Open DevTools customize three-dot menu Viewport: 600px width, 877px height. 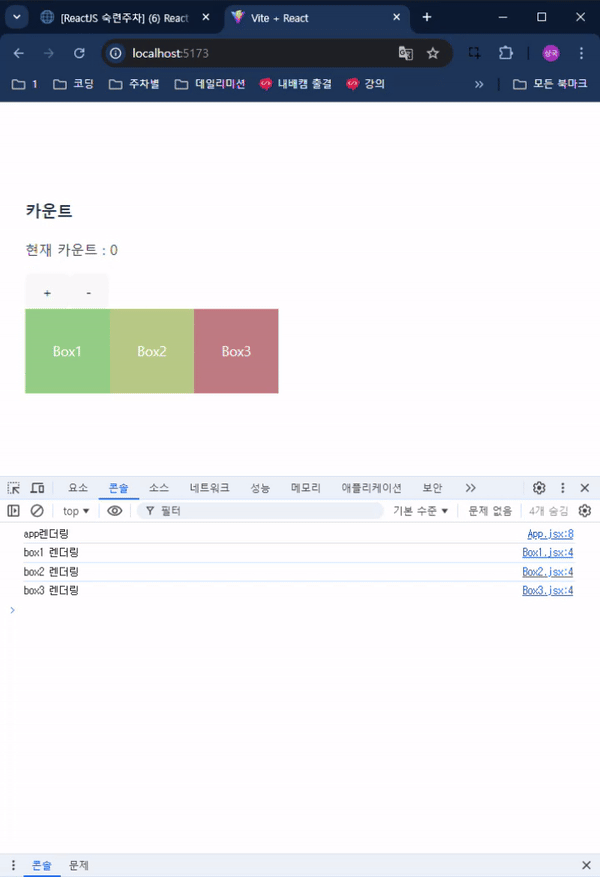point(563,488)
